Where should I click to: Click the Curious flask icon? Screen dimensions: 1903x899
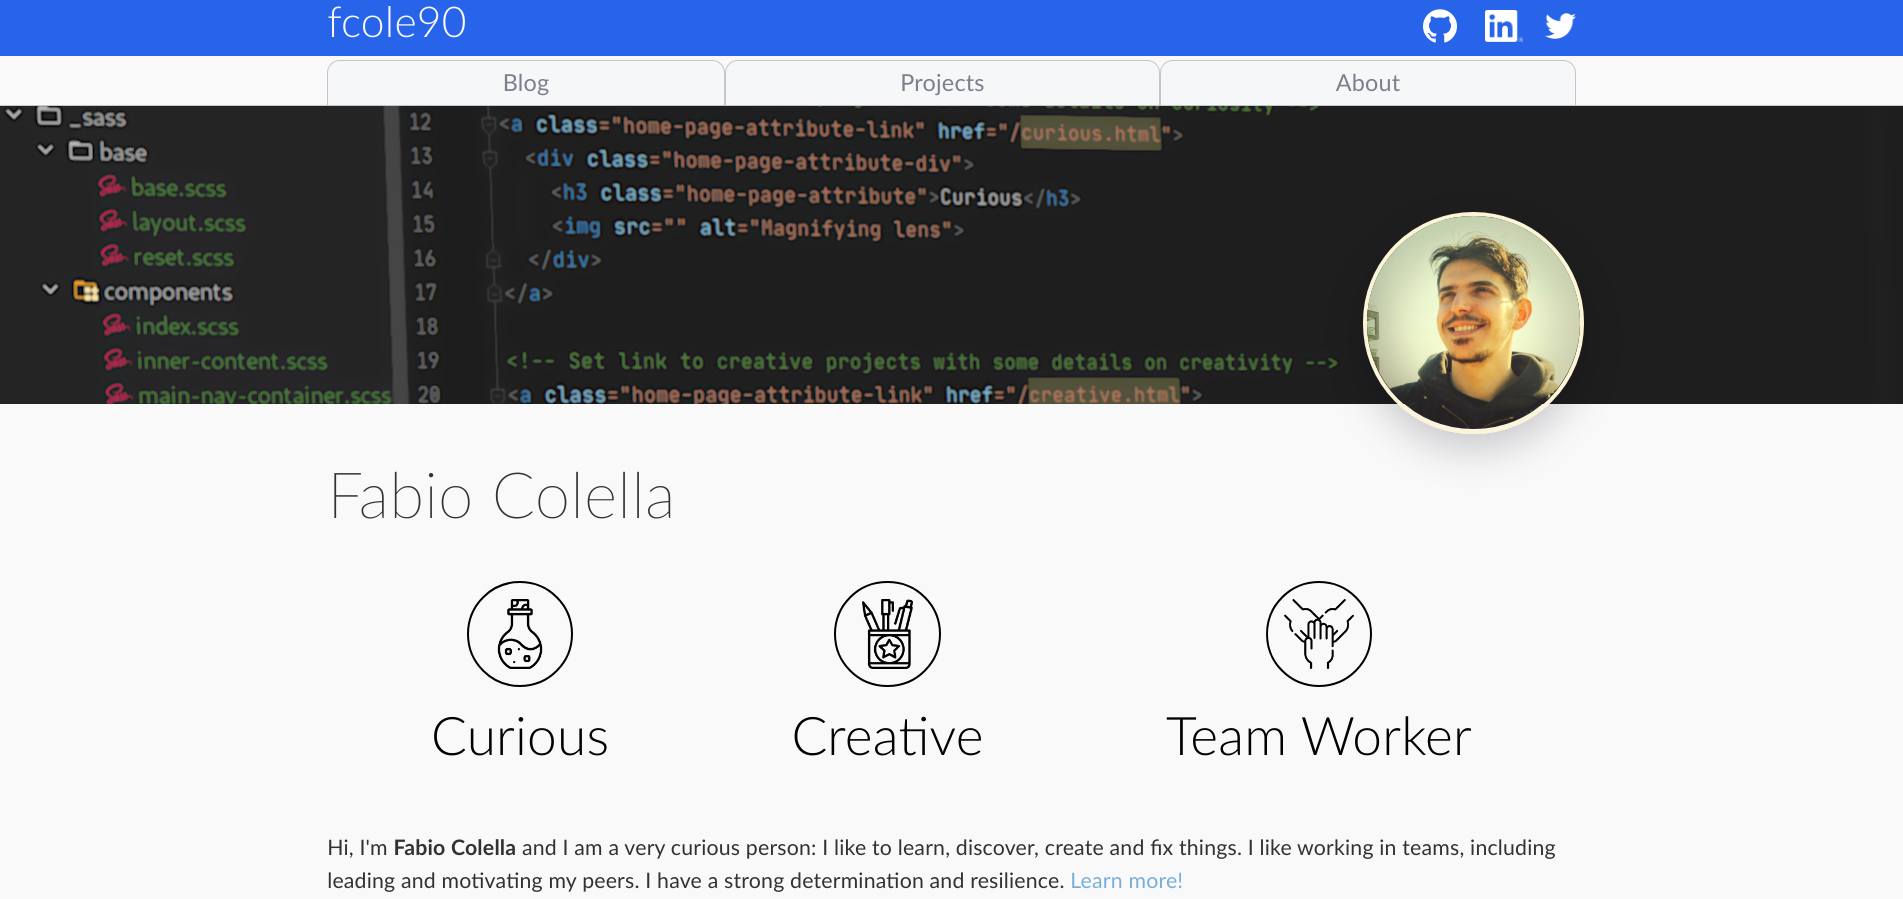point(520,634)
